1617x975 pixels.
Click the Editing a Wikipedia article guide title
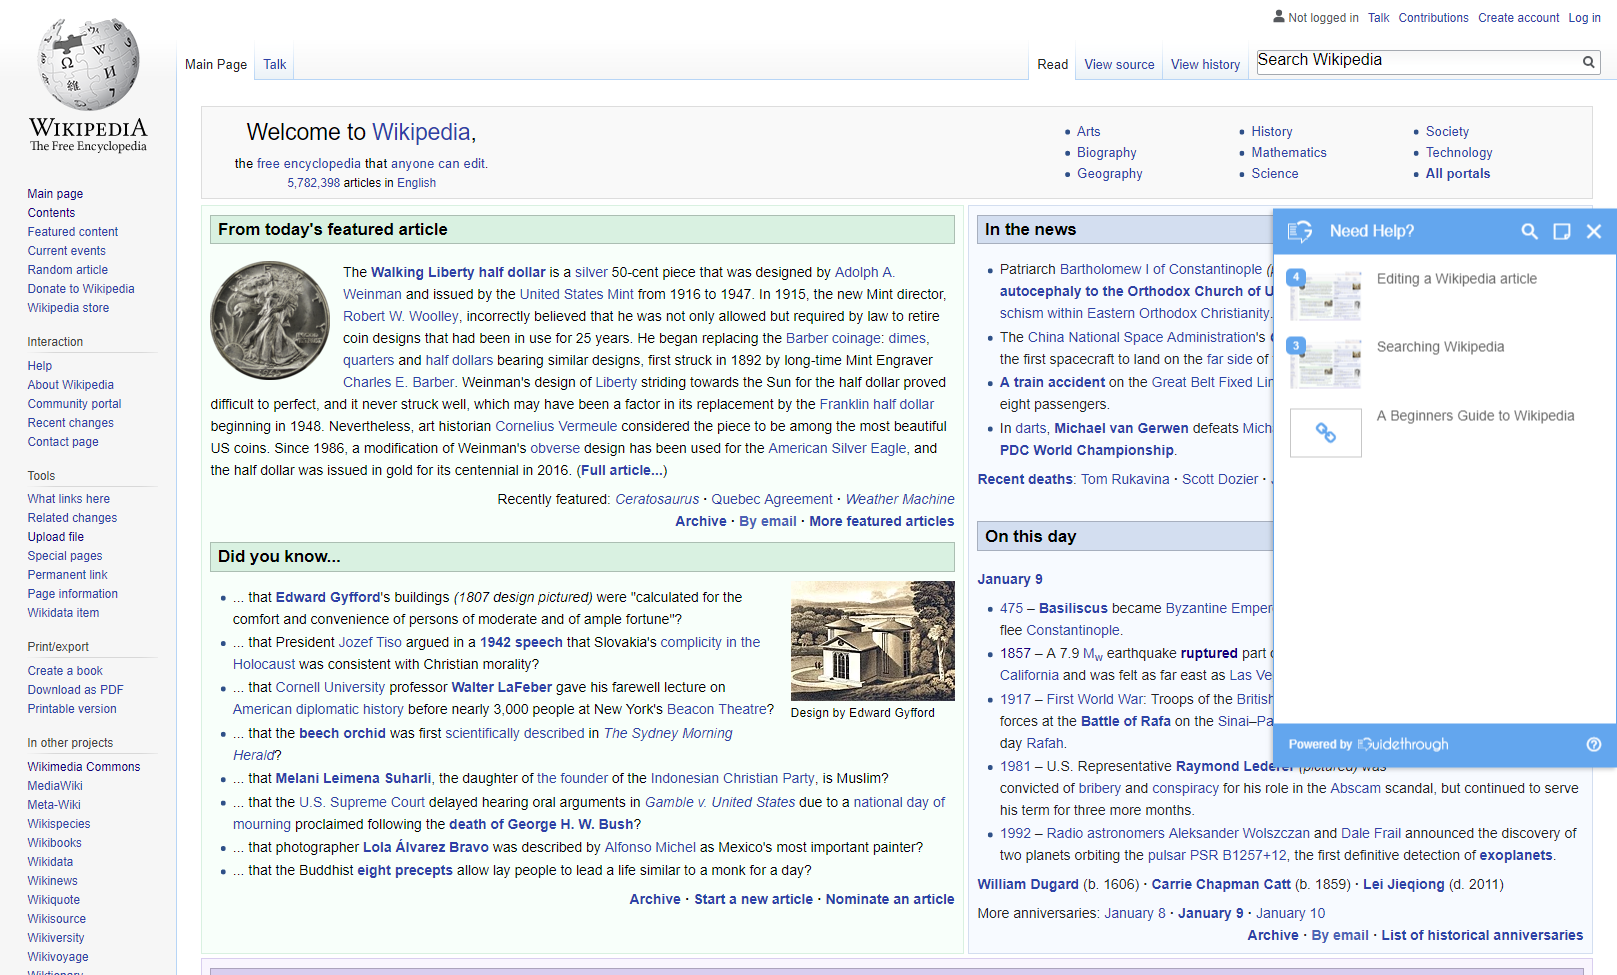pyautogui.click(x=1457, y=279)
